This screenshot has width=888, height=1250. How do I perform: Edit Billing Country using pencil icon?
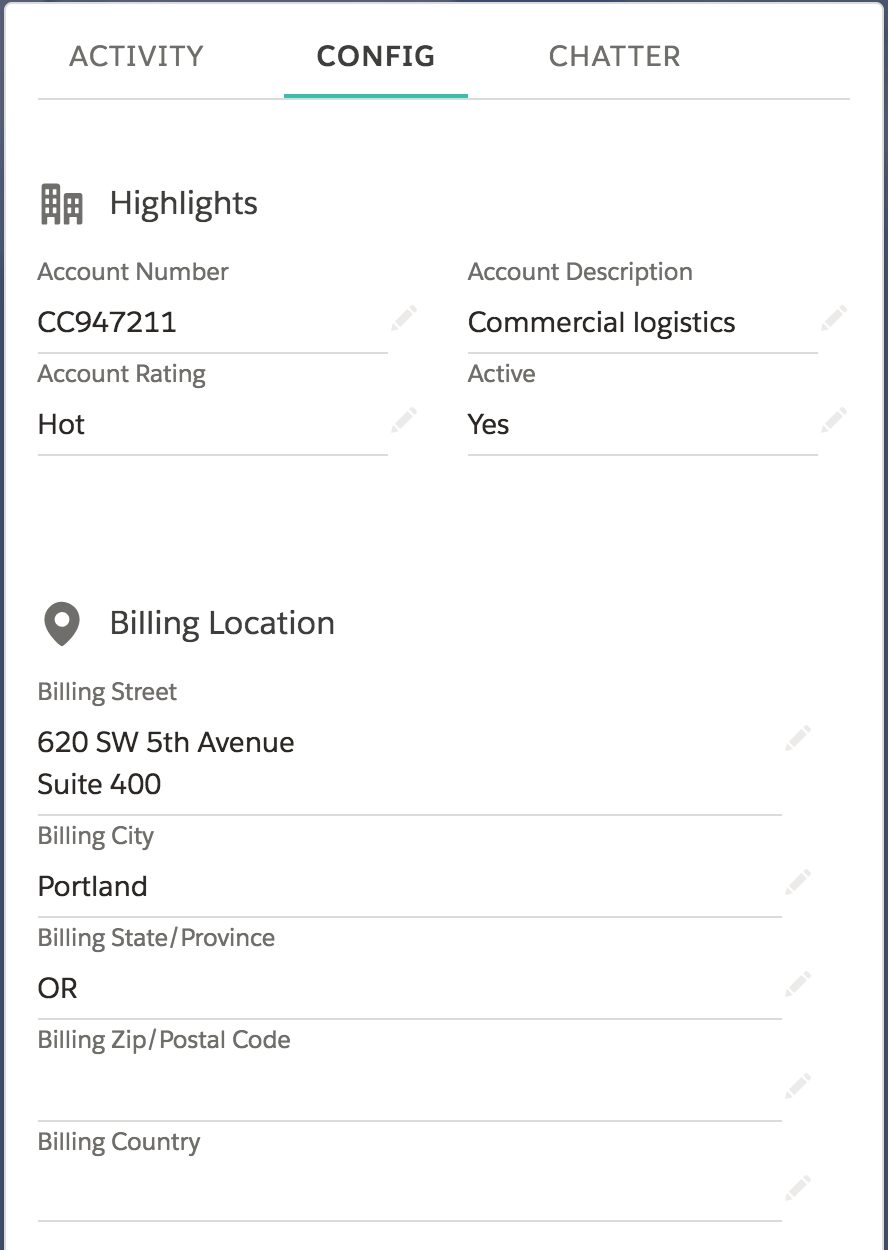click(x=797, y=1188)
